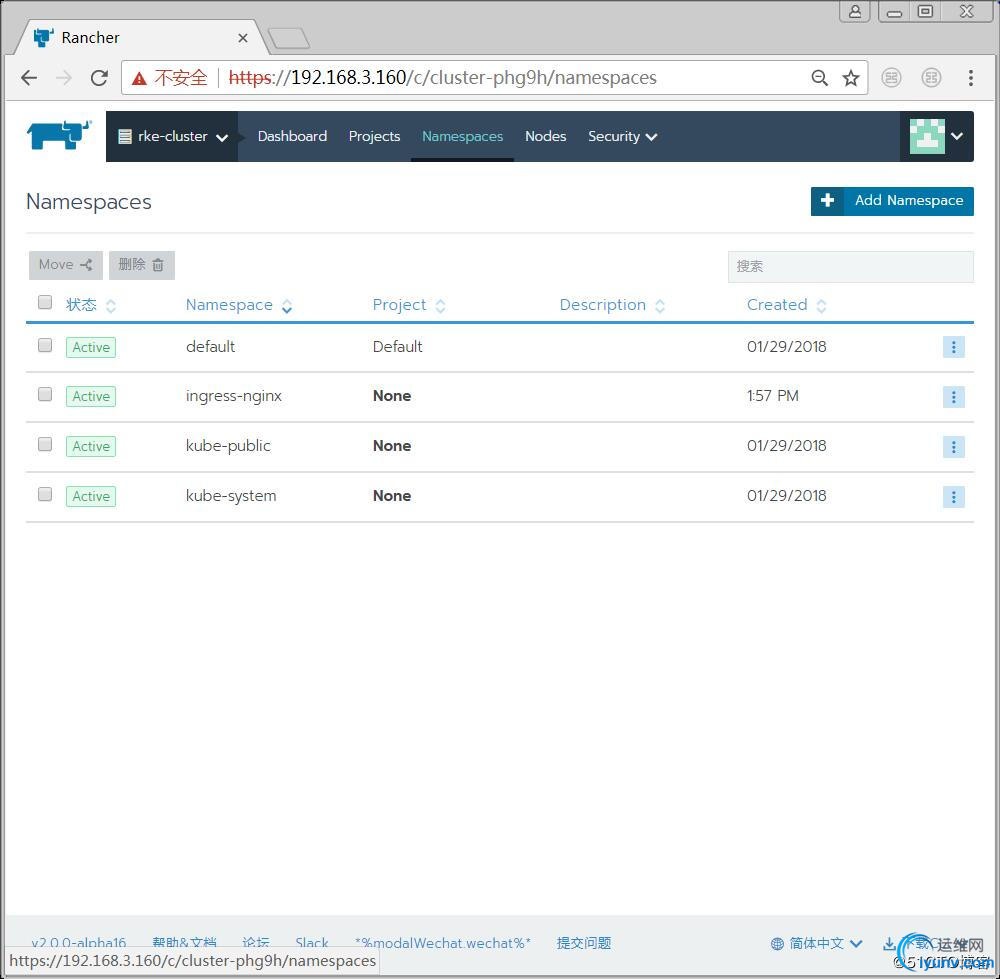
Task: Select the Namespaces tab
Action: click(x=462, y=136)
